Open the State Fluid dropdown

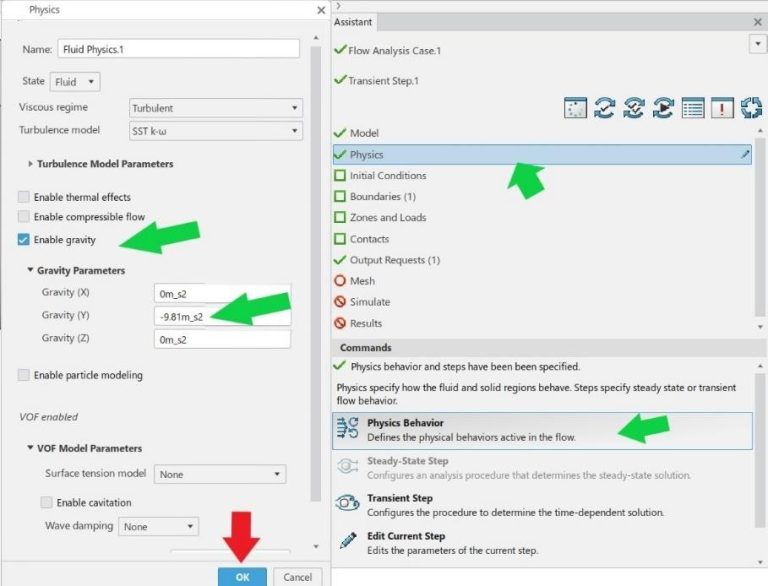point(75,82)
